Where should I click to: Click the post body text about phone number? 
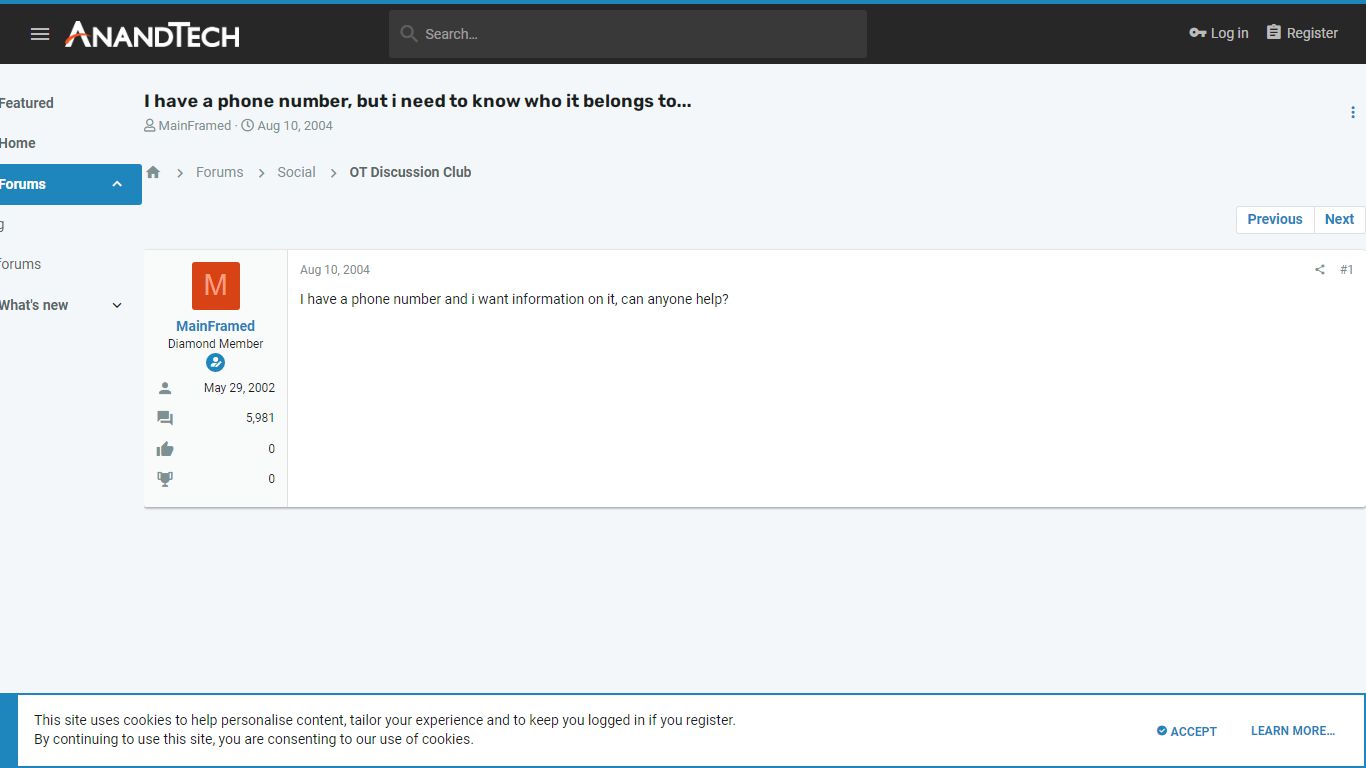[x=514, y=299]
